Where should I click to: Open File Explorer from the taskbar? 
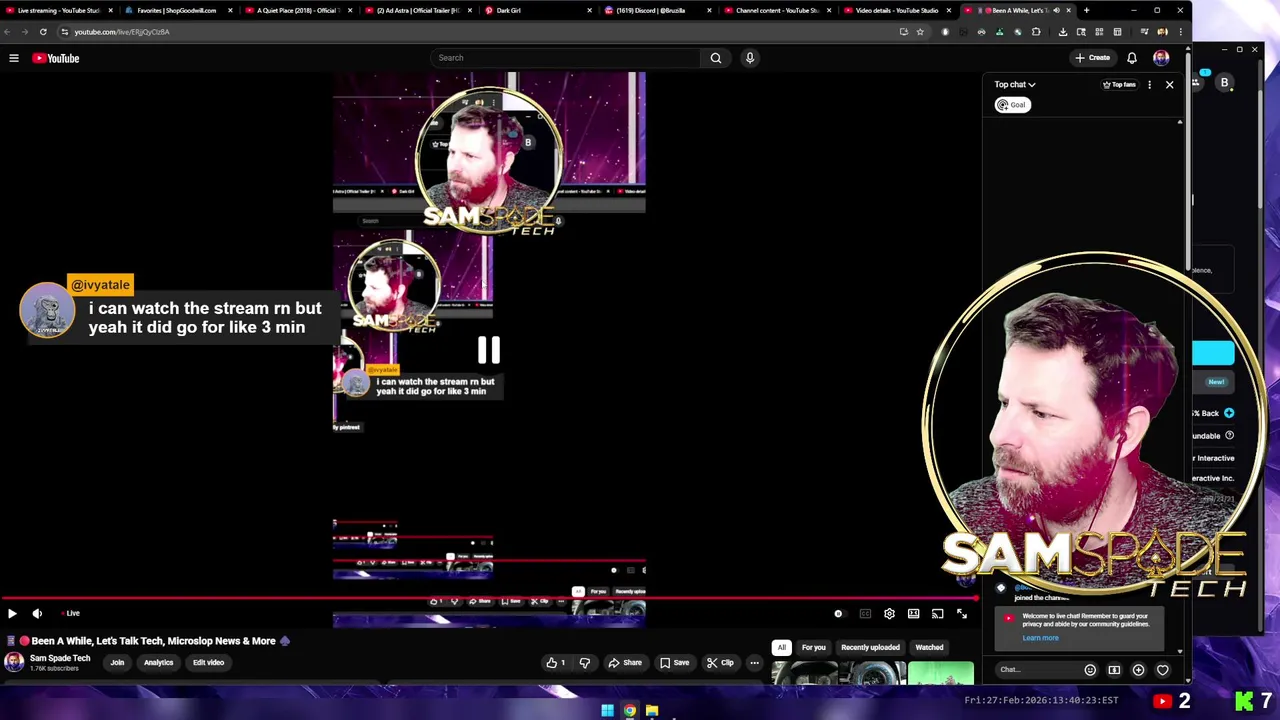coord(652,711)
